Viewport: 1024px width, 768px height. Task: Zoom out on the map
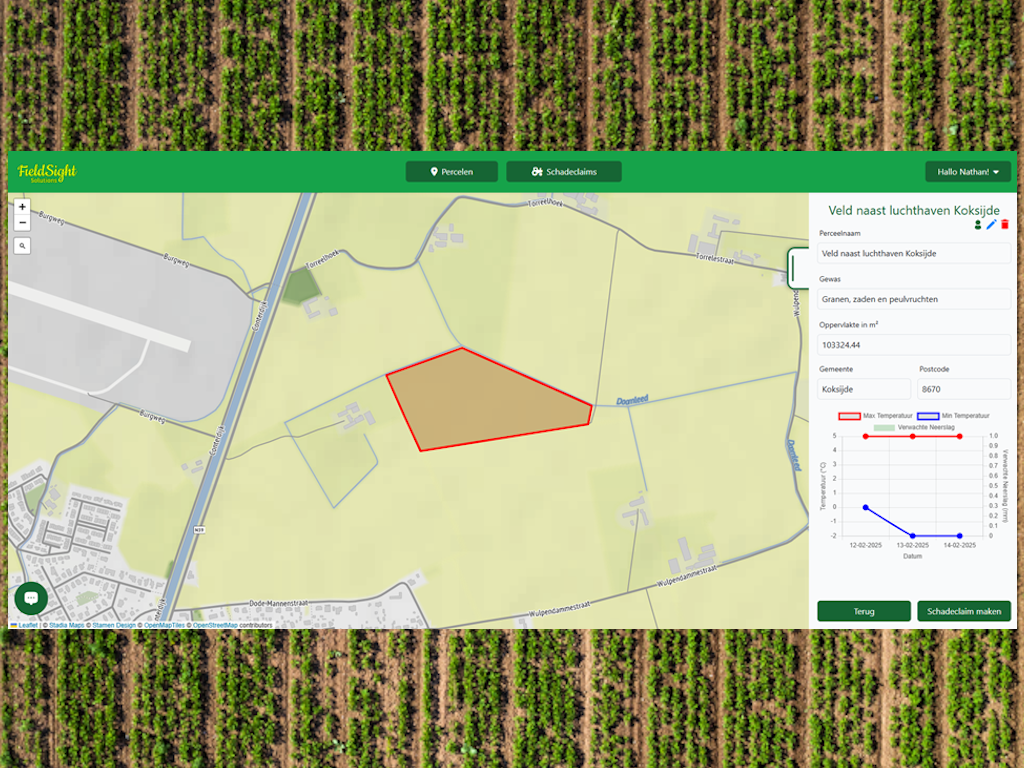tap(22, 223)
